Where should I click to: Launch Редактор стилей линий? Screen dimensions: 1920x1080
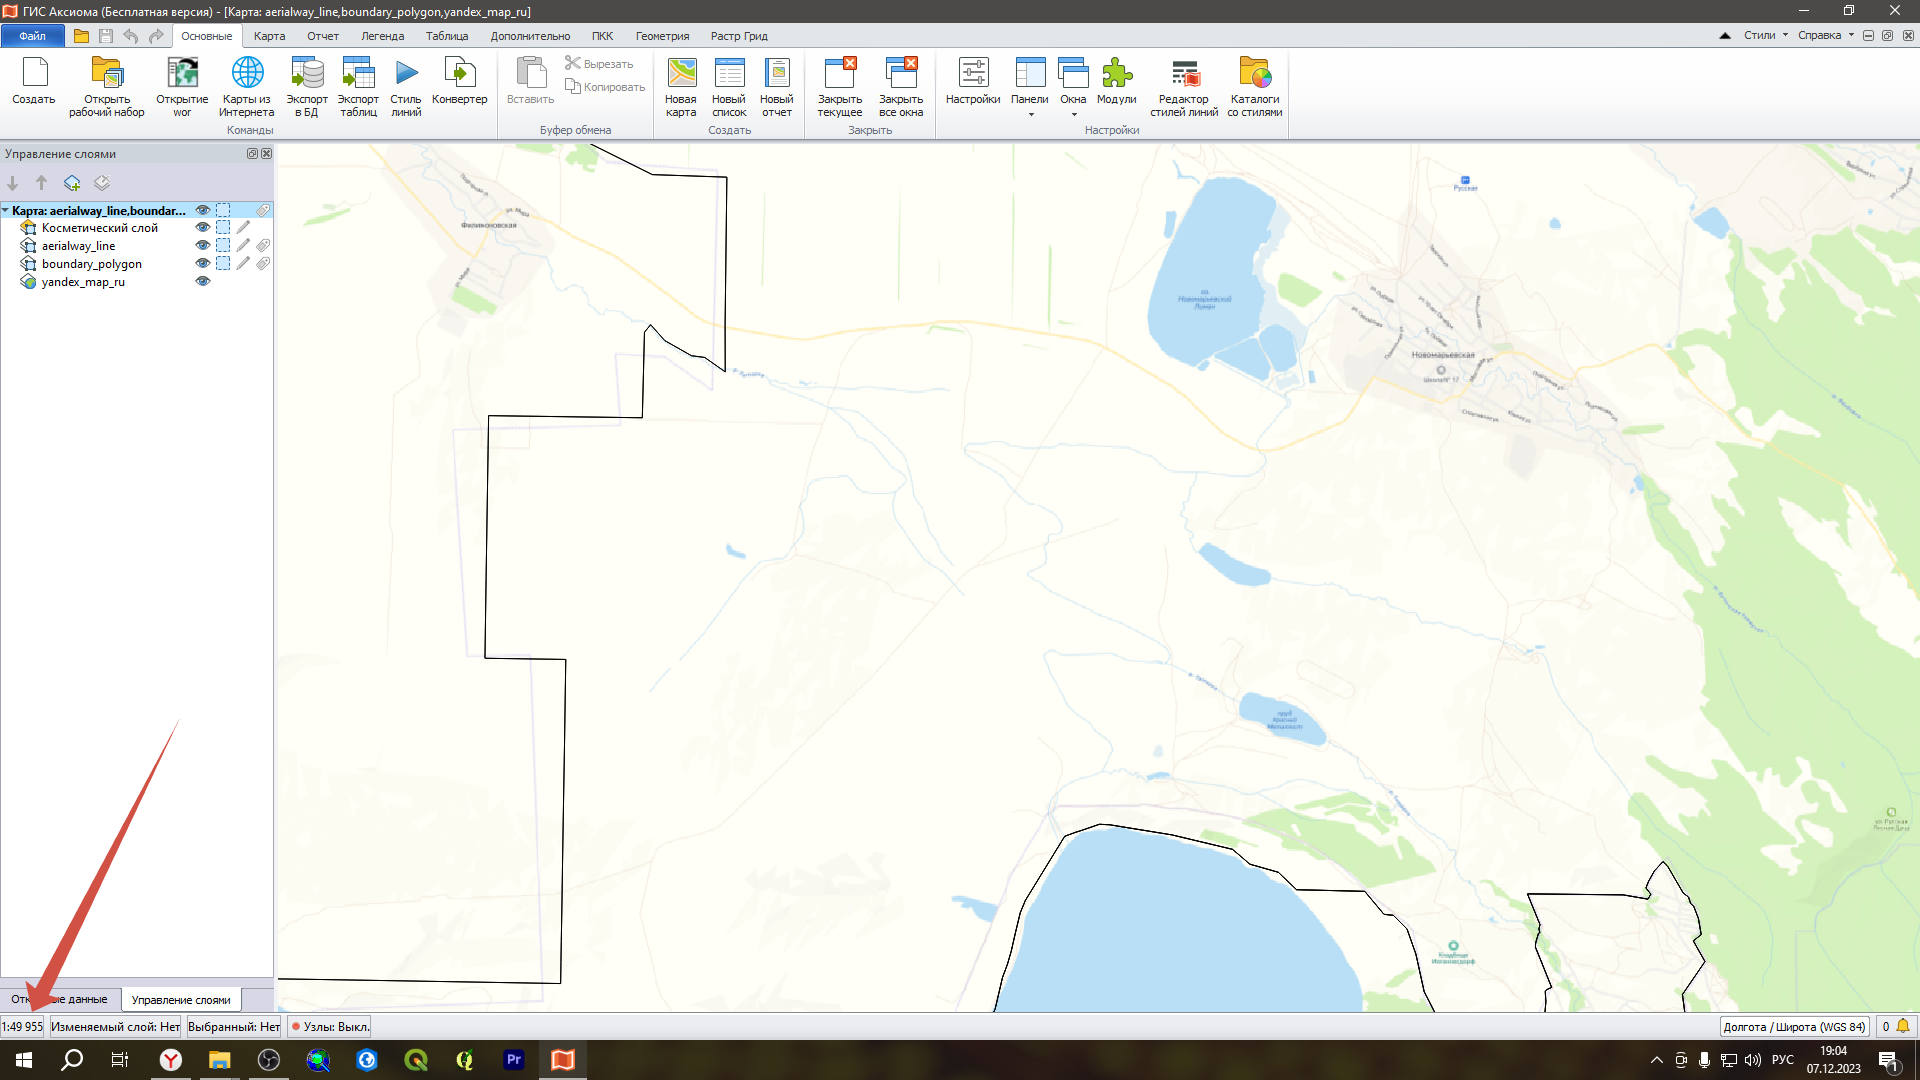coord(1184,74)
